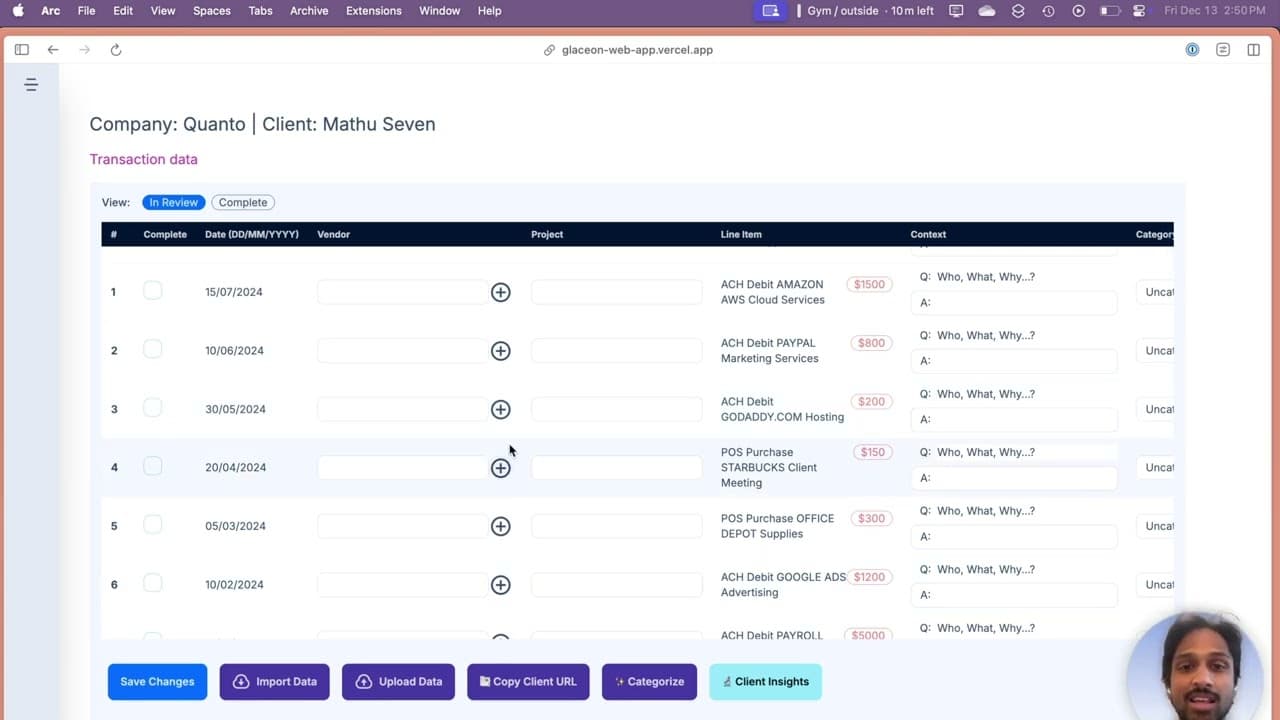Click the vendor field in row 5
The height and width of the screenshot is (720, 1280).
tap(402, 526)
